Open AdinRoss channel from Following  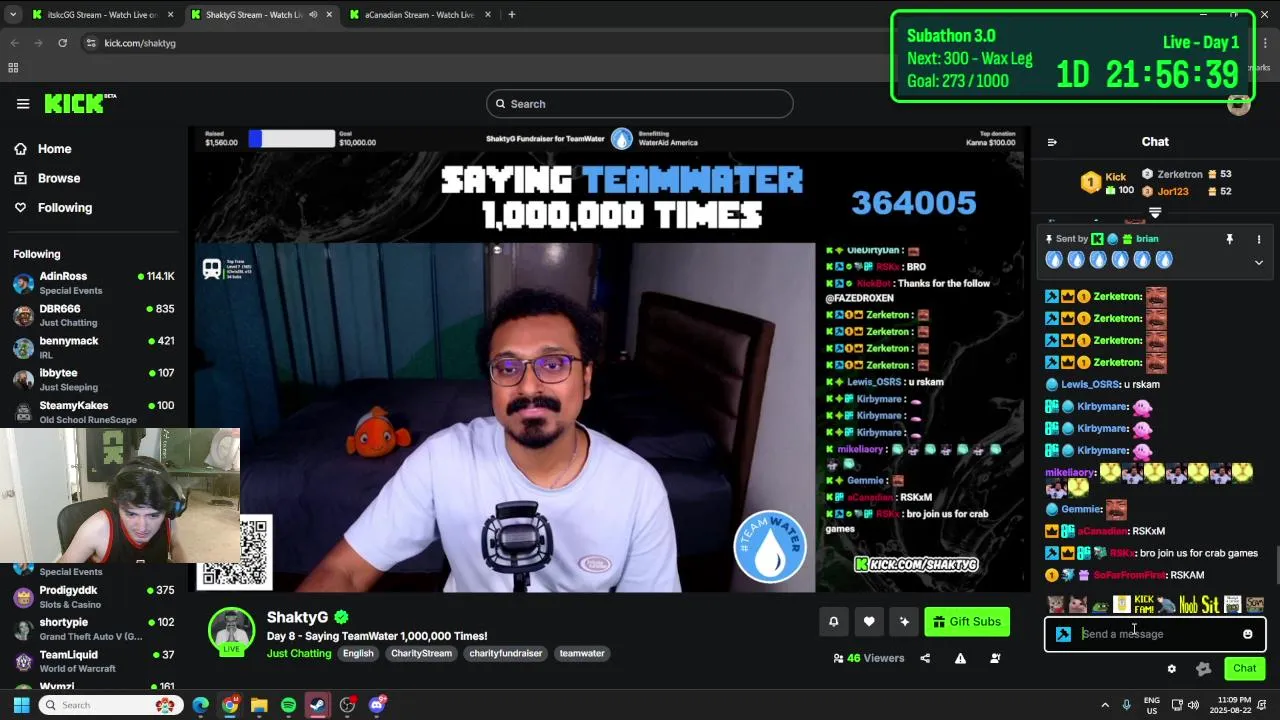[94, 283]
